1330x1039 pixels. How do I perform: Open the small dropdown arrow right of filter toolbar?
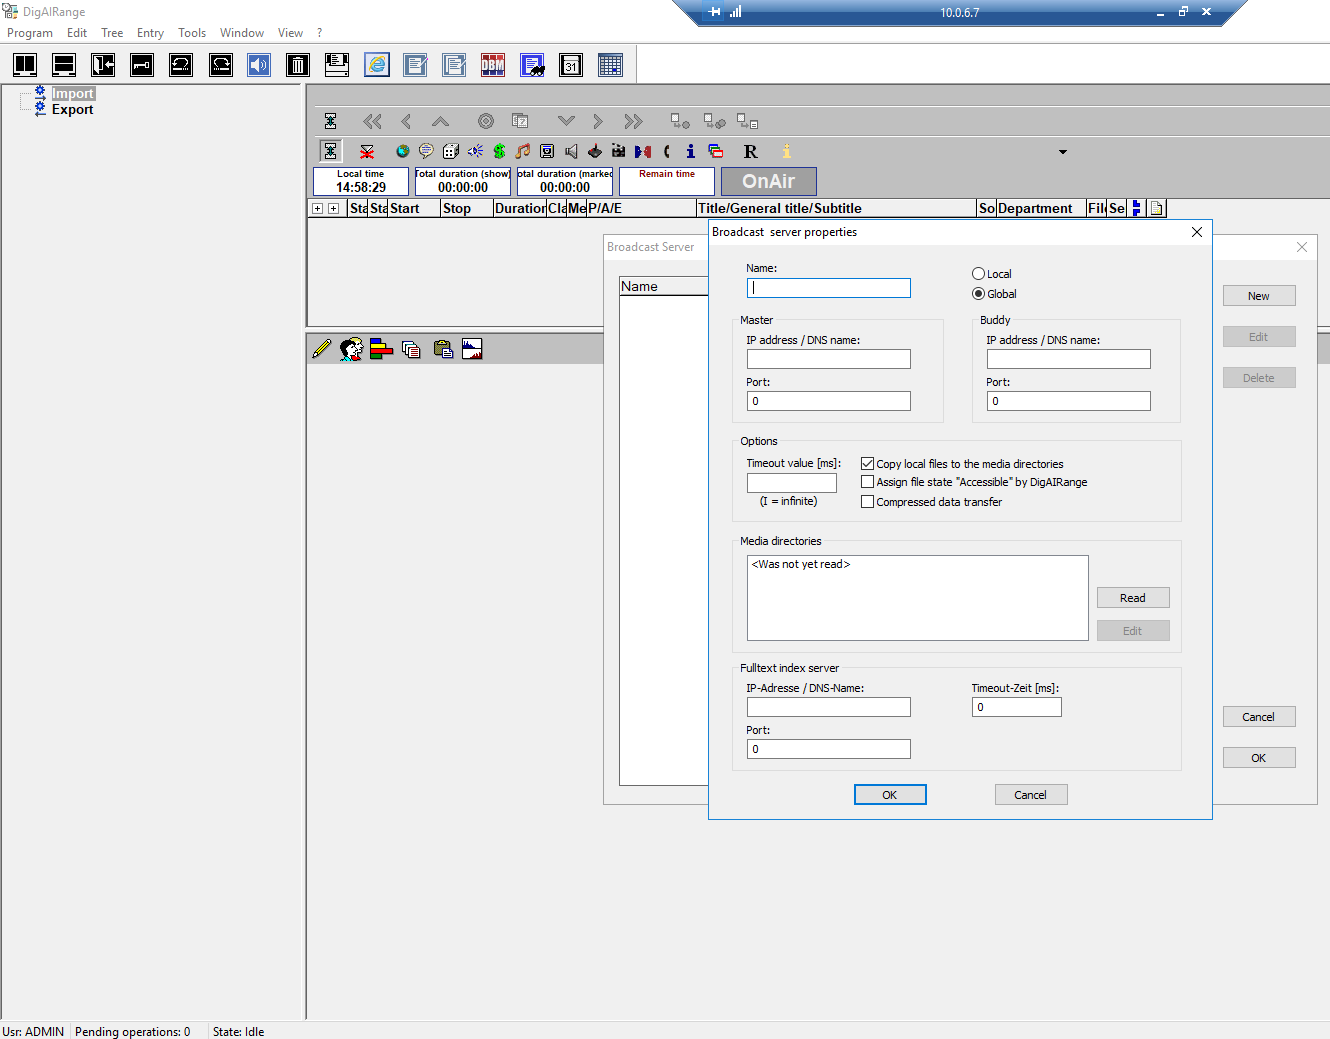[1062, 152]
